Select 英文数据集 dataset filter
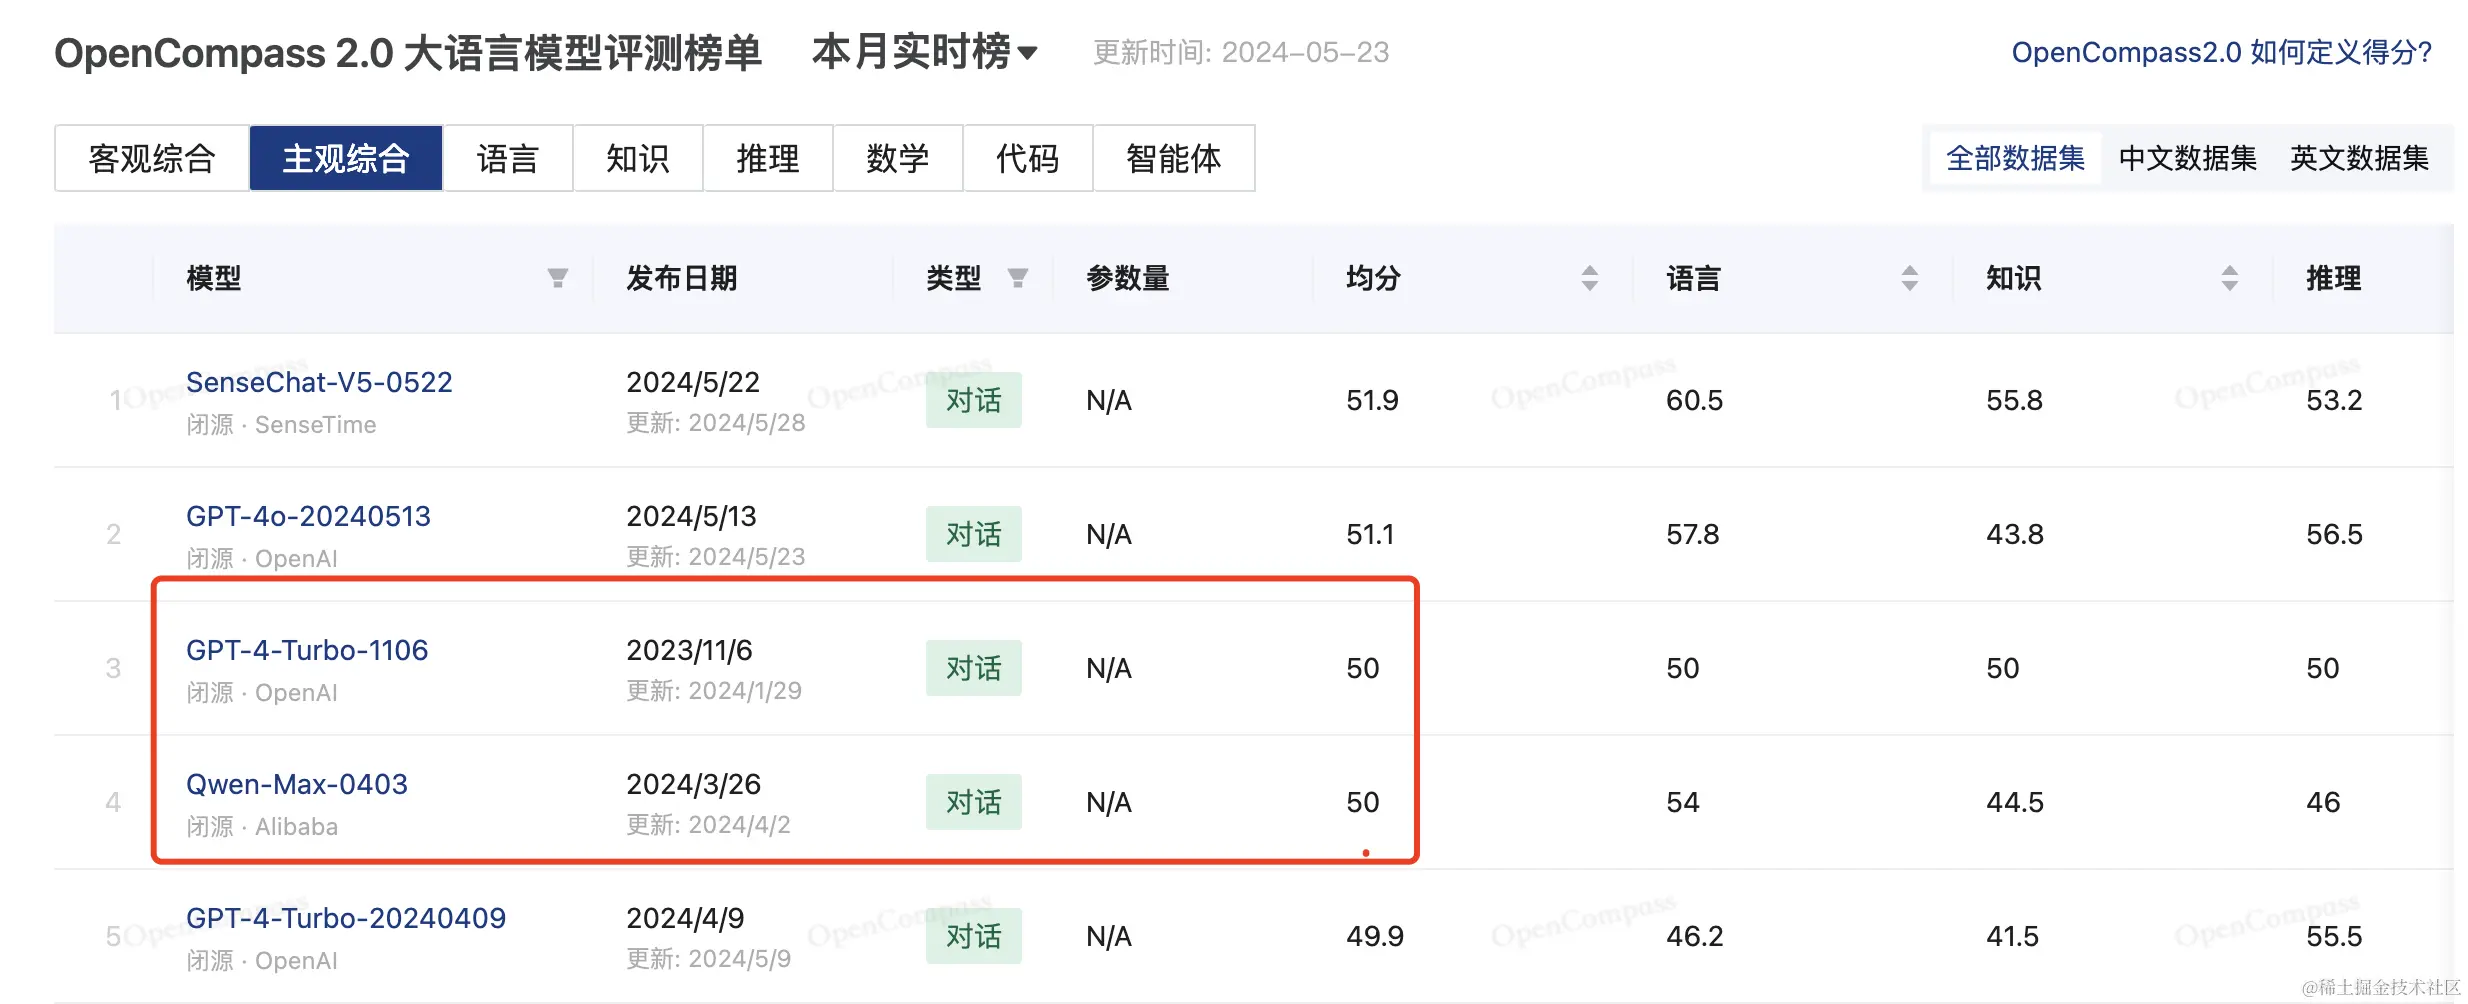This screenshot has height=1004, width=2468. tap(2359, 158)
